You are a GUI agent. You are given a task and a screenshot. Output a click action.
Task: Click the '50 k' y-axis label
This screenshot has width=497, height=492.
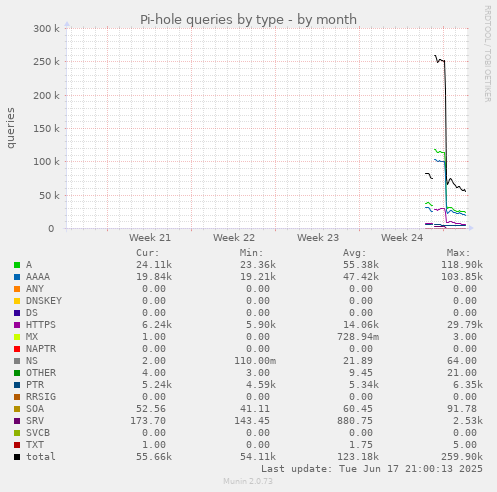(49, 195)
